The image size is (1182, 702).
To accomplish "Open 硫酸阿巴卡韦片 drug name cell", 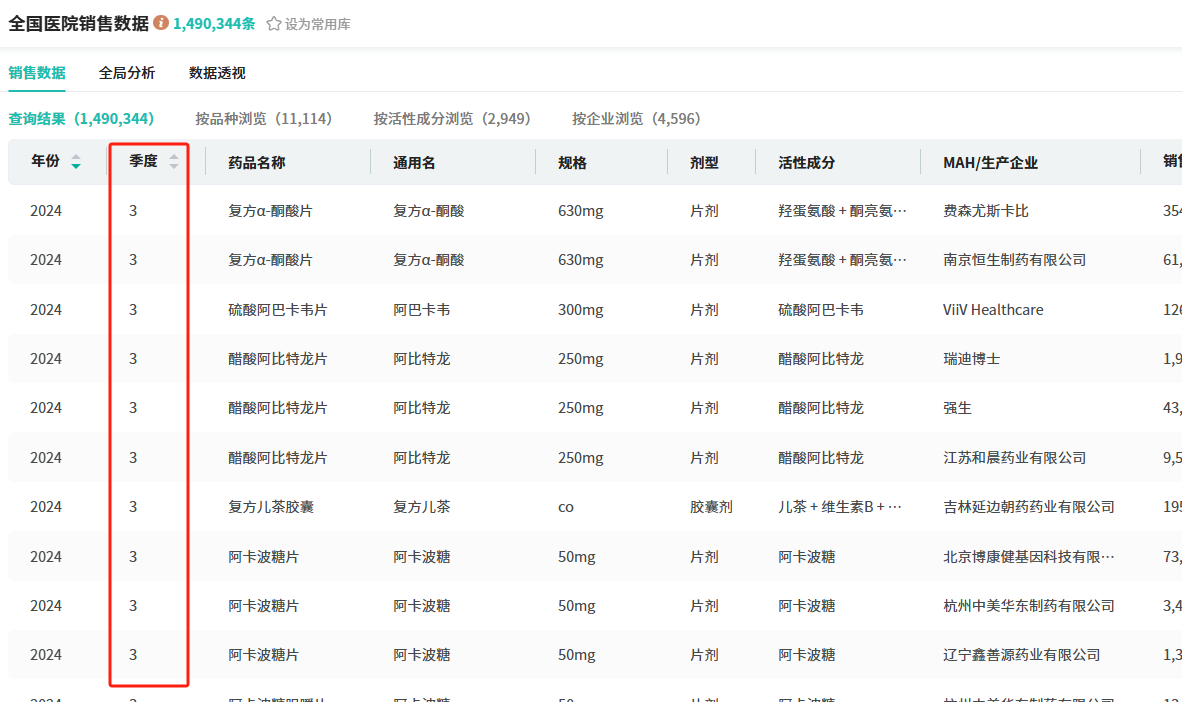I will pyautogui.click(x=277, y=310).
